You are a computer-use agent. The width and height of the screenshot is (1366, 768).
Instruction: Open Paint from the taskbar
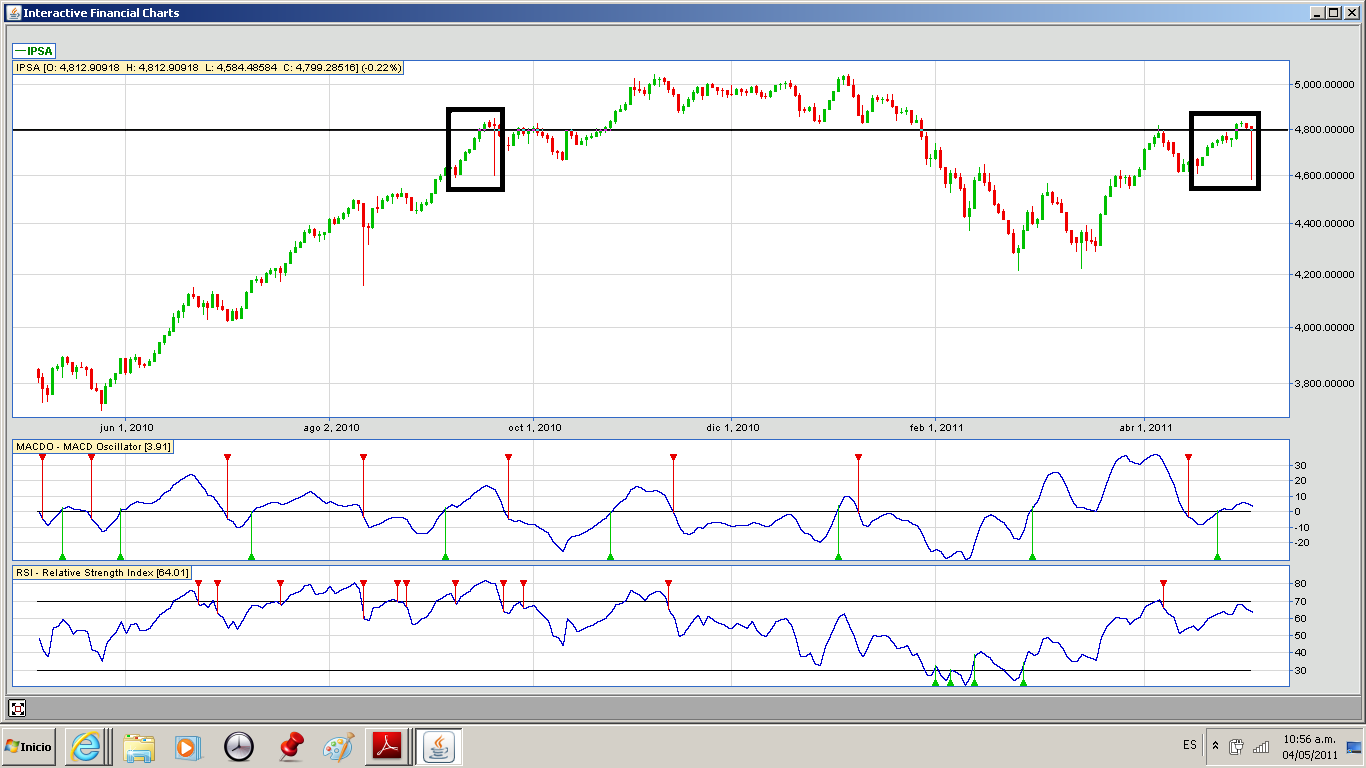[x=339, y=746]
